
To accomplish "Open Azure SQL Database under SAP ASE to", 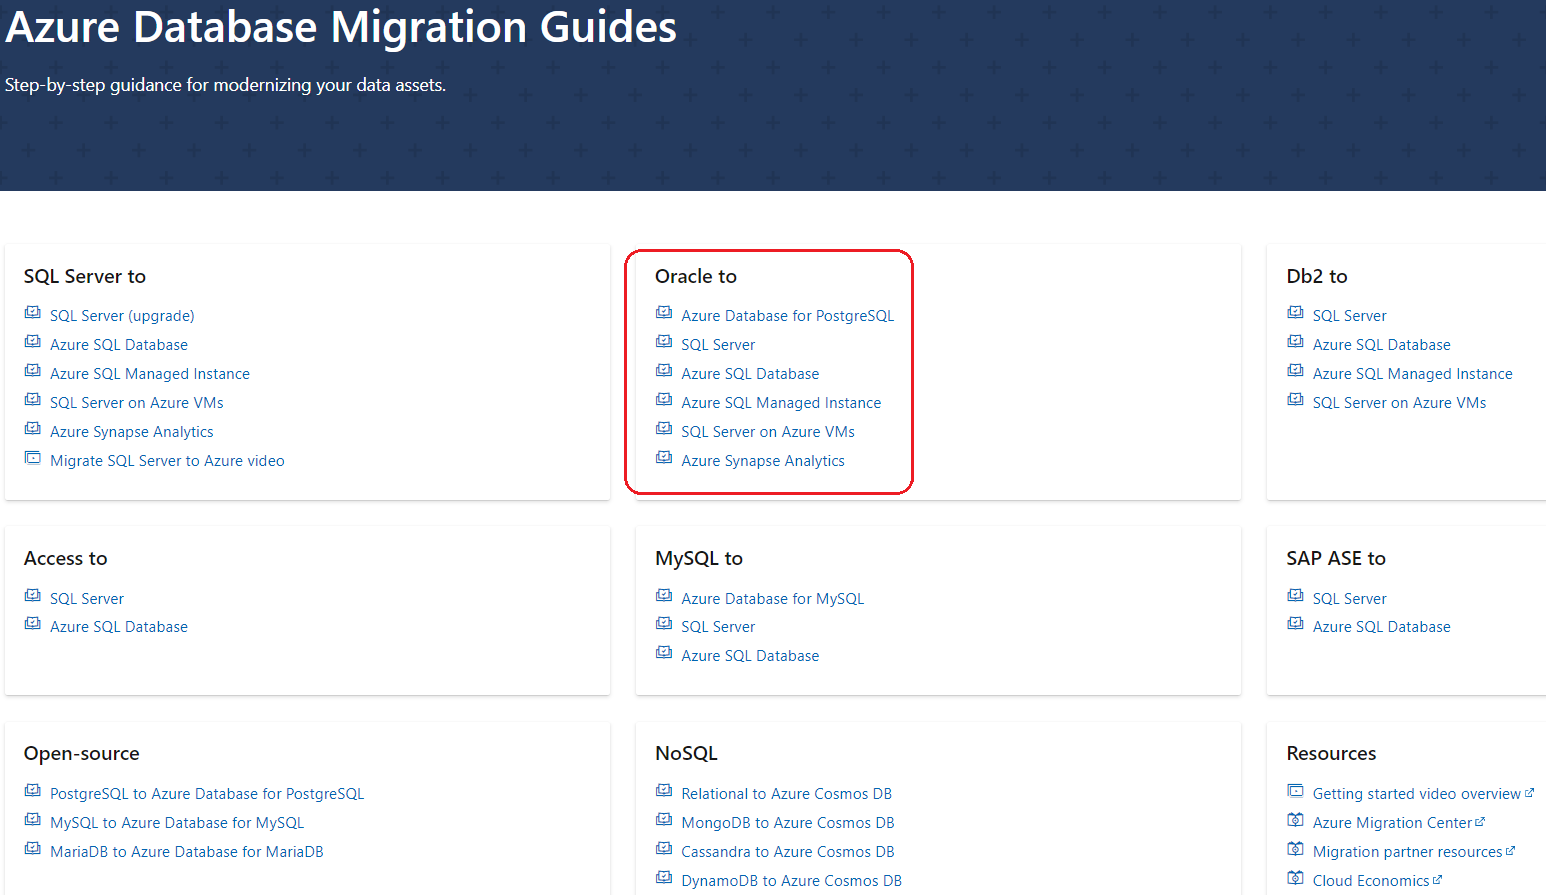I will [1382, 627].
